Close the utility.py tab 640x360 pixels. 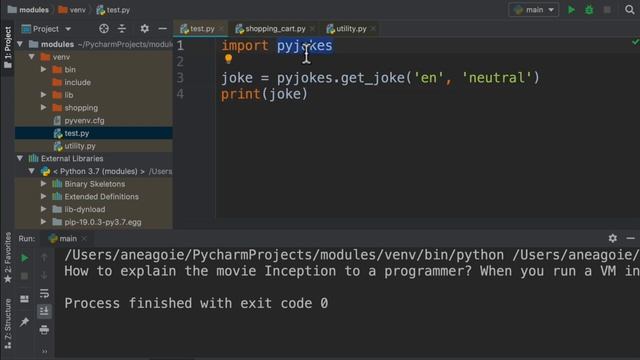pos(373,29)
